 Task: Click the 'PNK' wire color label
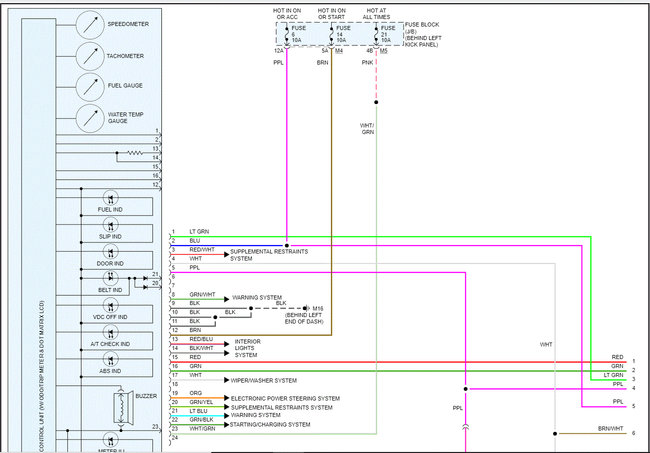(367, 63)
